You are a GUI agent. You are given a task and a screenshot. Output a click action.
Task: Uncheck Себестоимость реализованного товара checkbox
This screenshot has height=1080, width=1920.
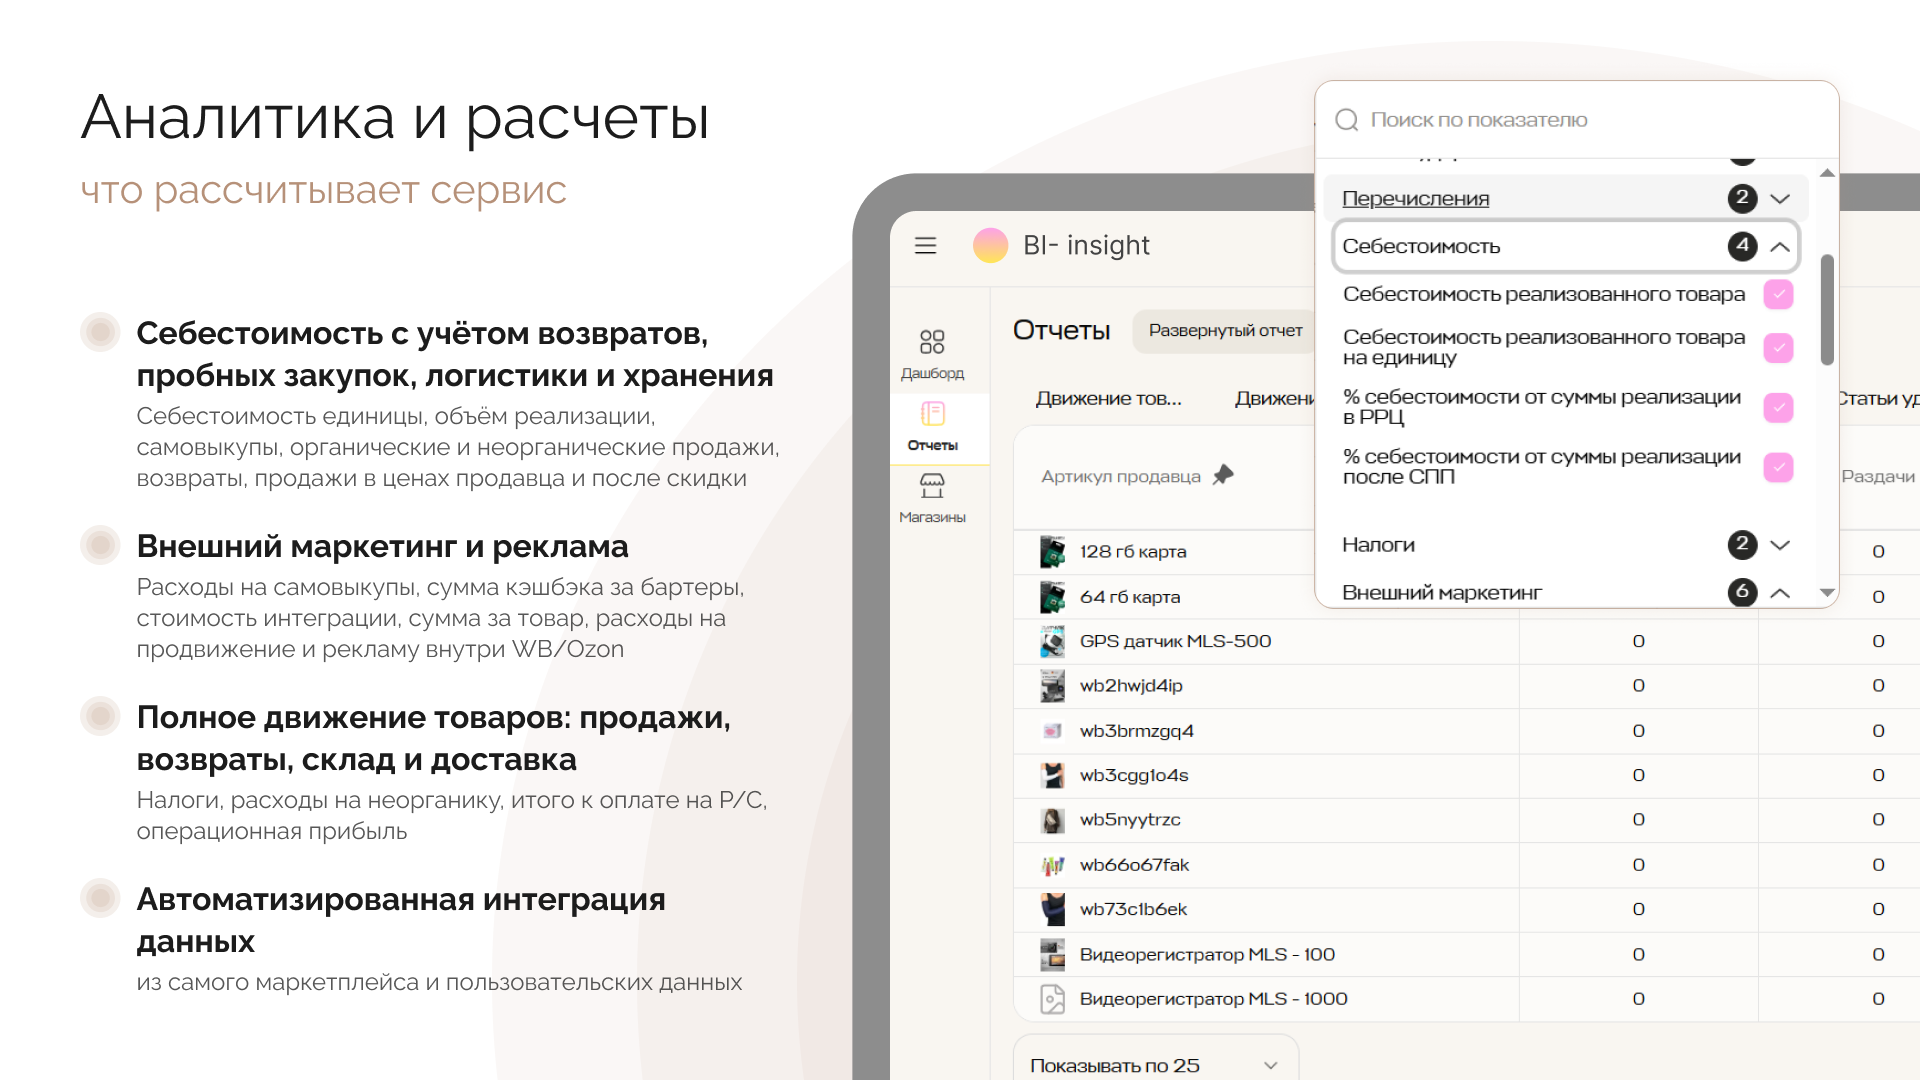tap(1778, 294)
